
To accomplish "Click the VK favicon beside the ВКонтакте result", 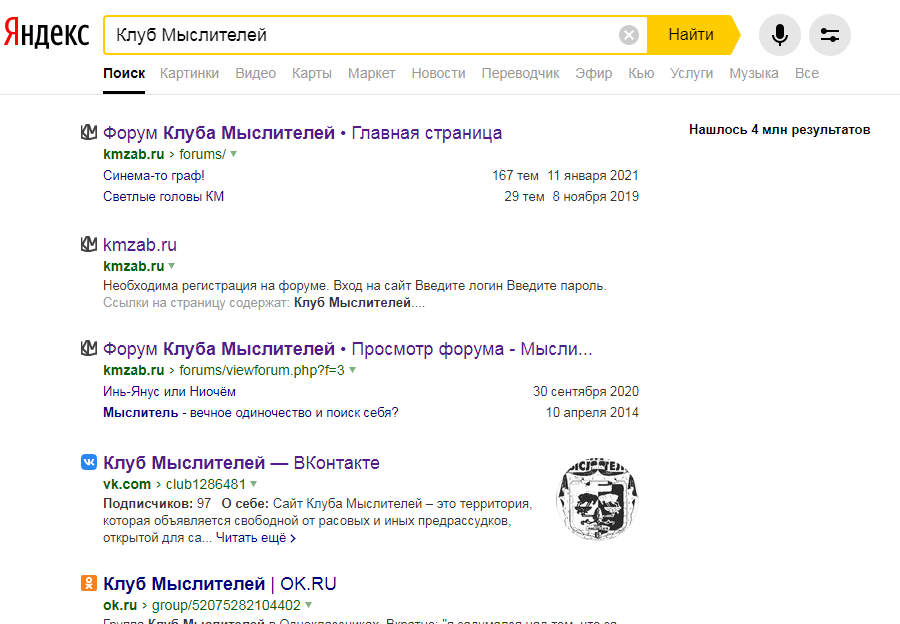I will 88,462.
